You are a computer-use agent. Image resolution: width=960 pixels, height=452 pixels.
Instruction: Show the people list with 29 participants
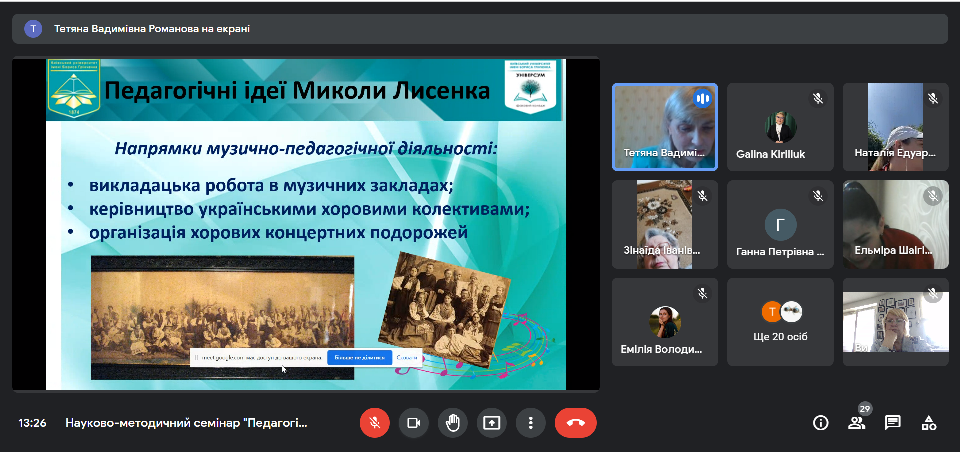click(x=857, y=423)
